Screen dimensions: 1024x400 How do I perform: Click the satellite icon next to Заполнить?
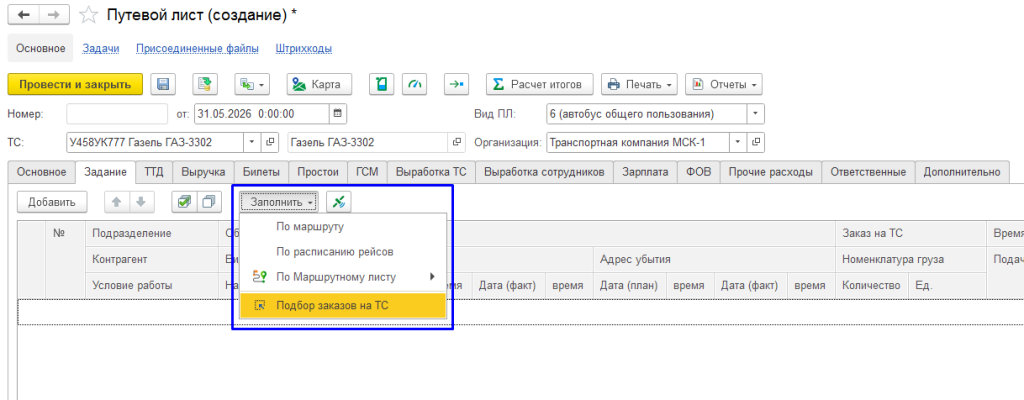tap(338, 203)
